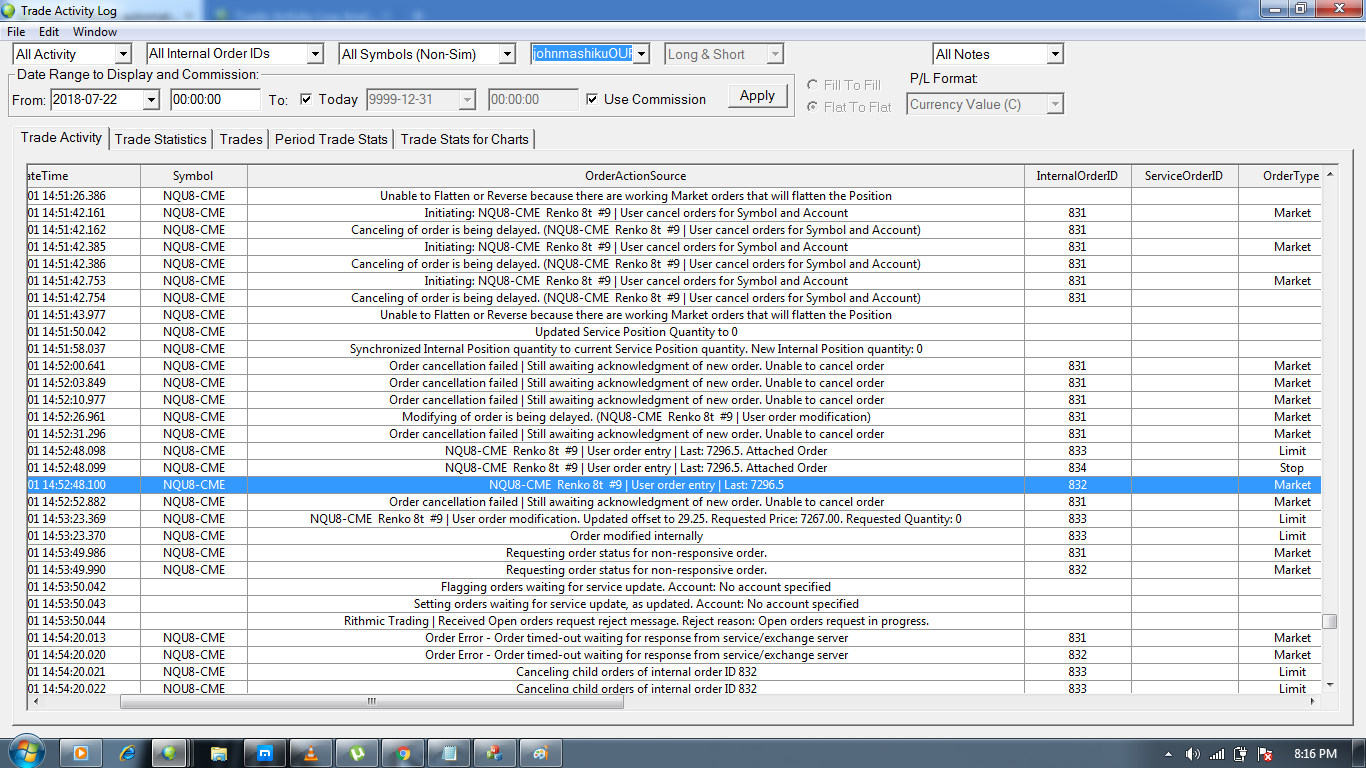Click the Apply button
Image resolution: width=1366 pixels, height=768 pixels.
pyautogui.click(x=757, y=96)
